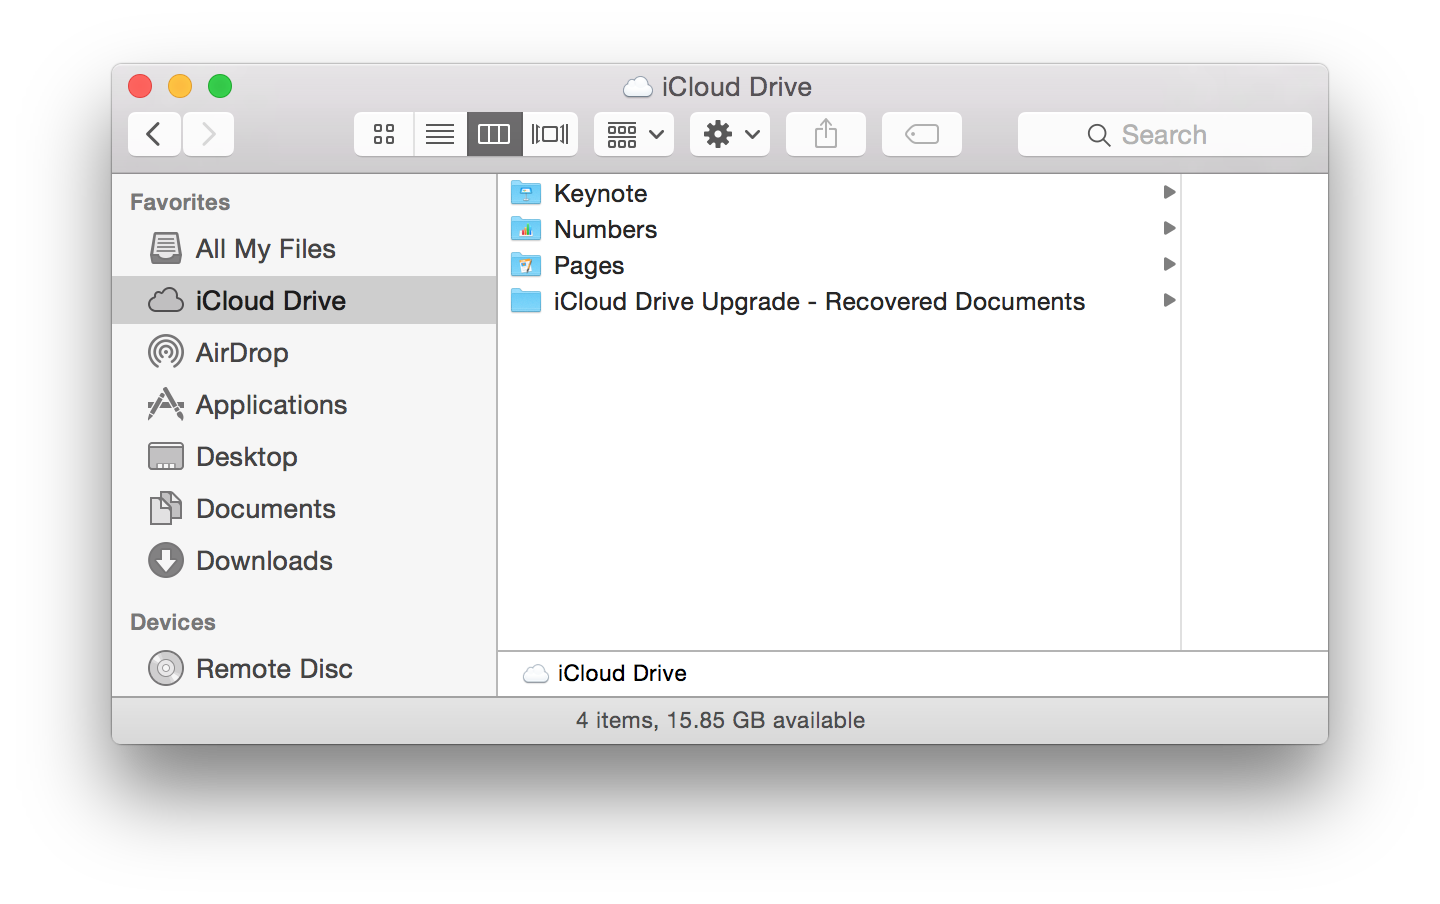Viewport: 1440px width, 904px height.
Task: Select Remote Disc under Devices
Action: (304, 669)
